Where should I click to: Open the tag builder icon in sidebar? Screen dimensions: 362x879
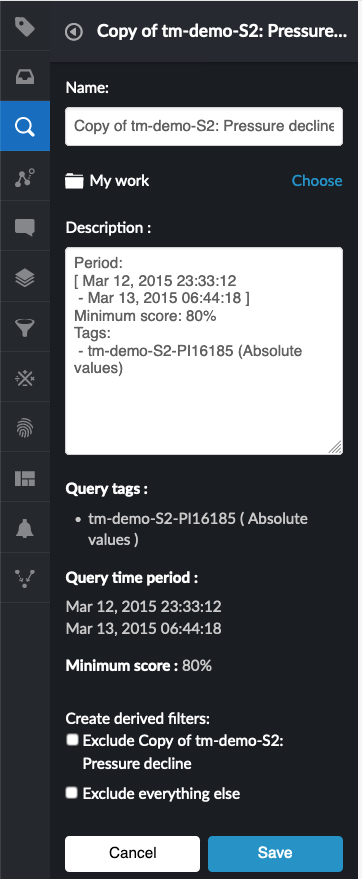coord(25,26)
